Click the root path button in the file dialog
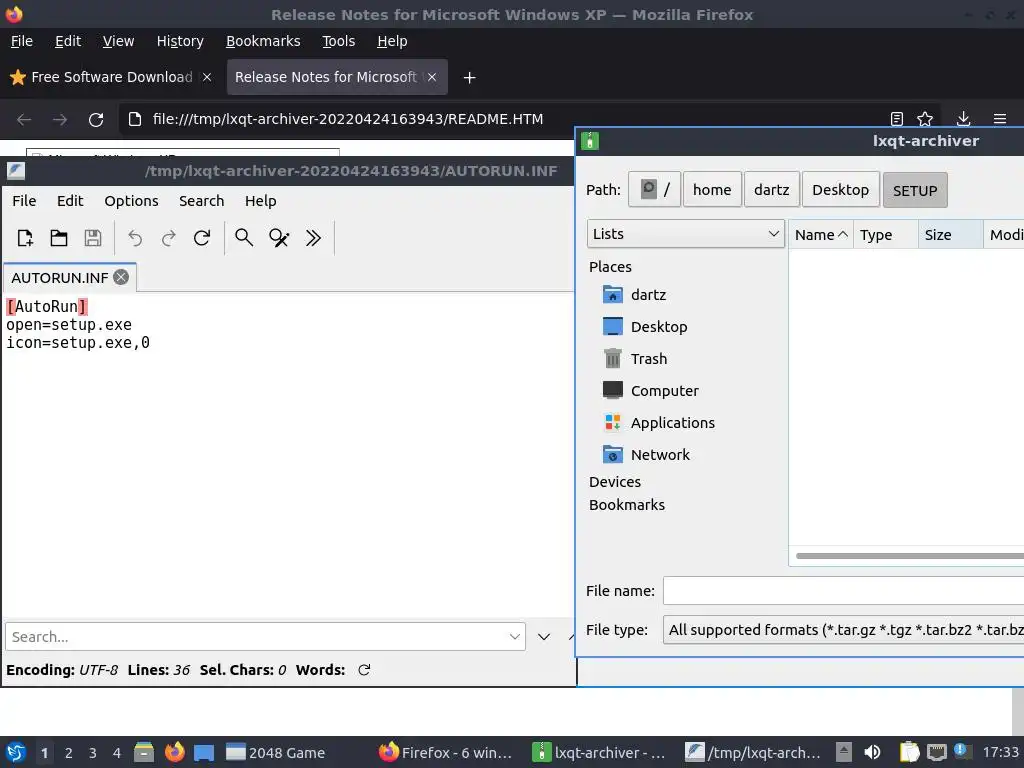The height and width of the screenshot is (768, 1024). coord(654,190)
